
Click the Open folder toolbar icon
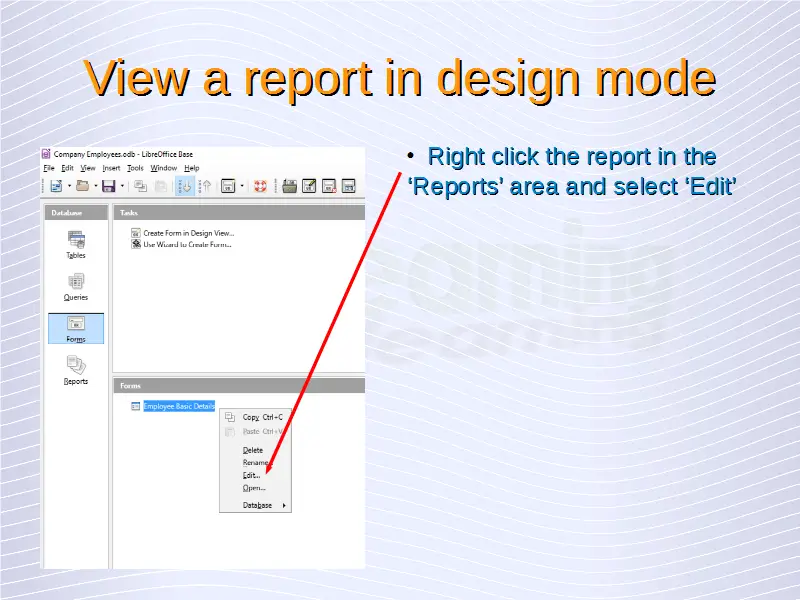[x=81, y=186]
